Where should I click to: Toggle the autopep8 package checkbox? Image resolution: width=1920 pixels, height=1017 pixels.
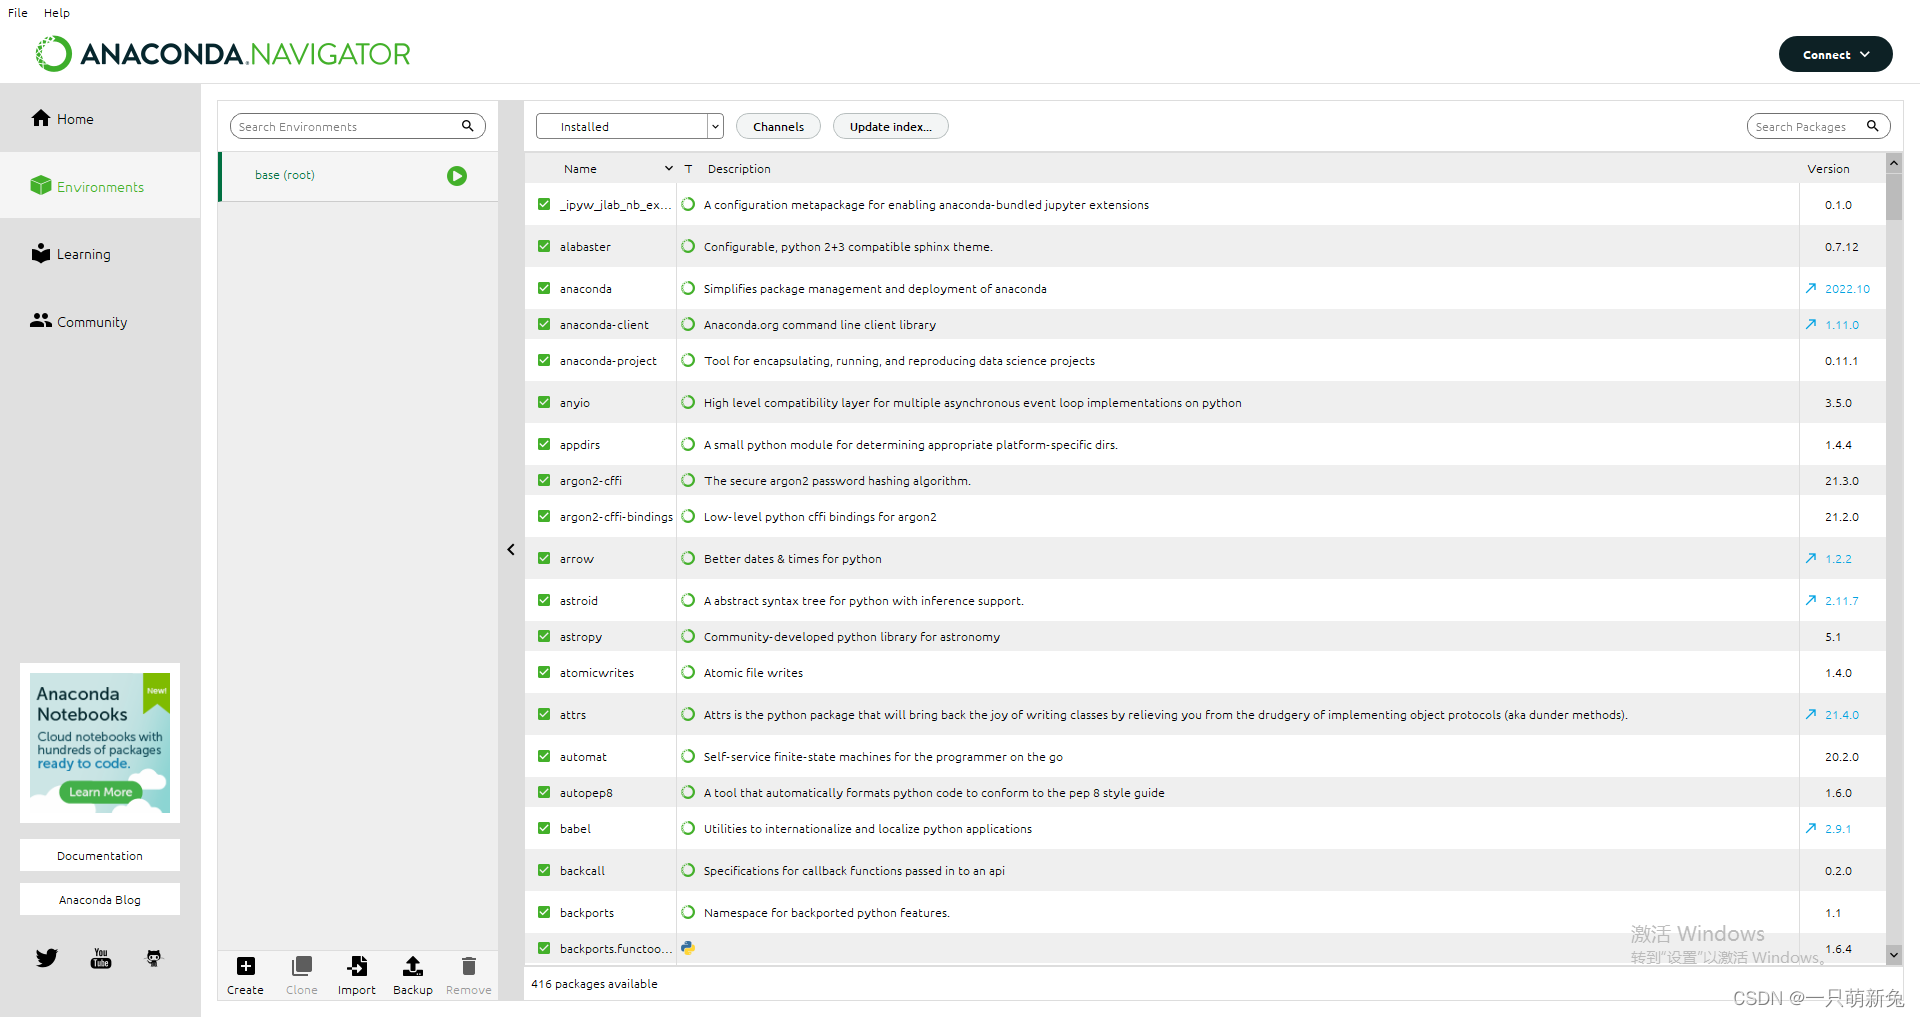[544, 792]
